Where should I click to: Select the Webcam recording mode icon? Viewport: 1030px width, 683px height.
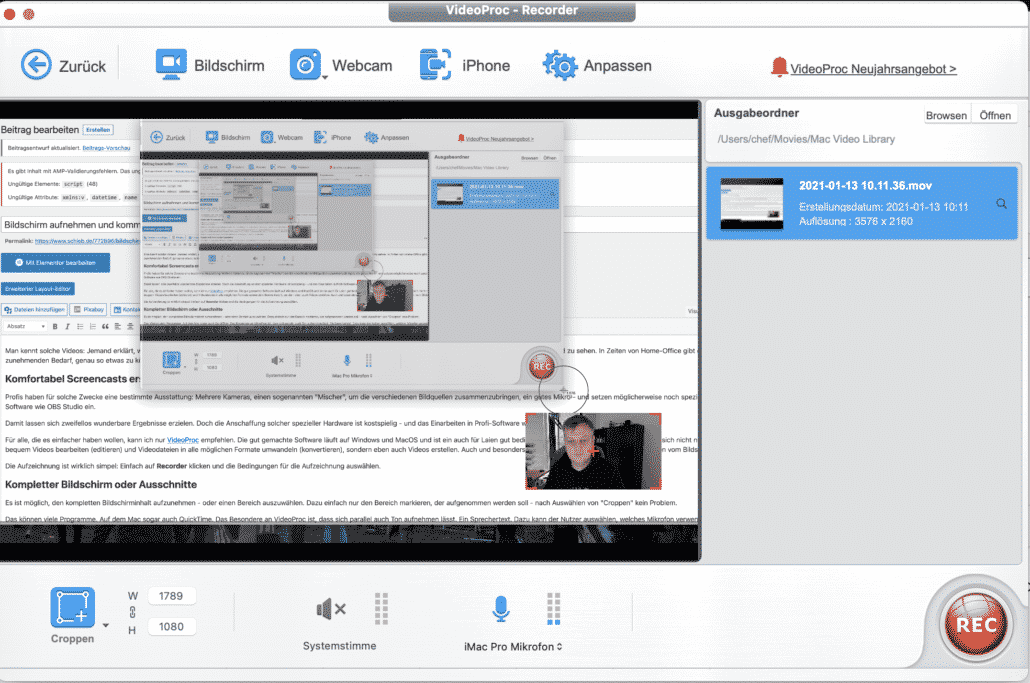click(305, 64)
